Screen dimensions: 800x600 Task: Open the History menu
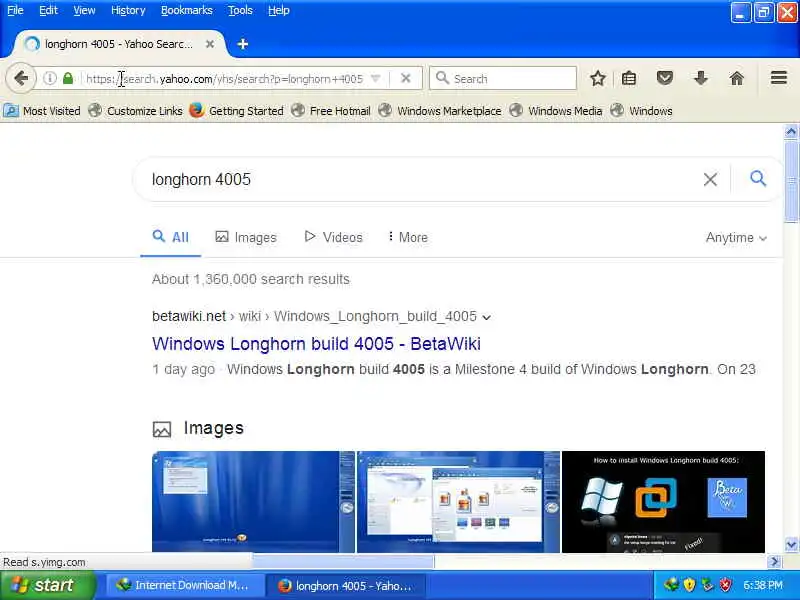(128, 10)
